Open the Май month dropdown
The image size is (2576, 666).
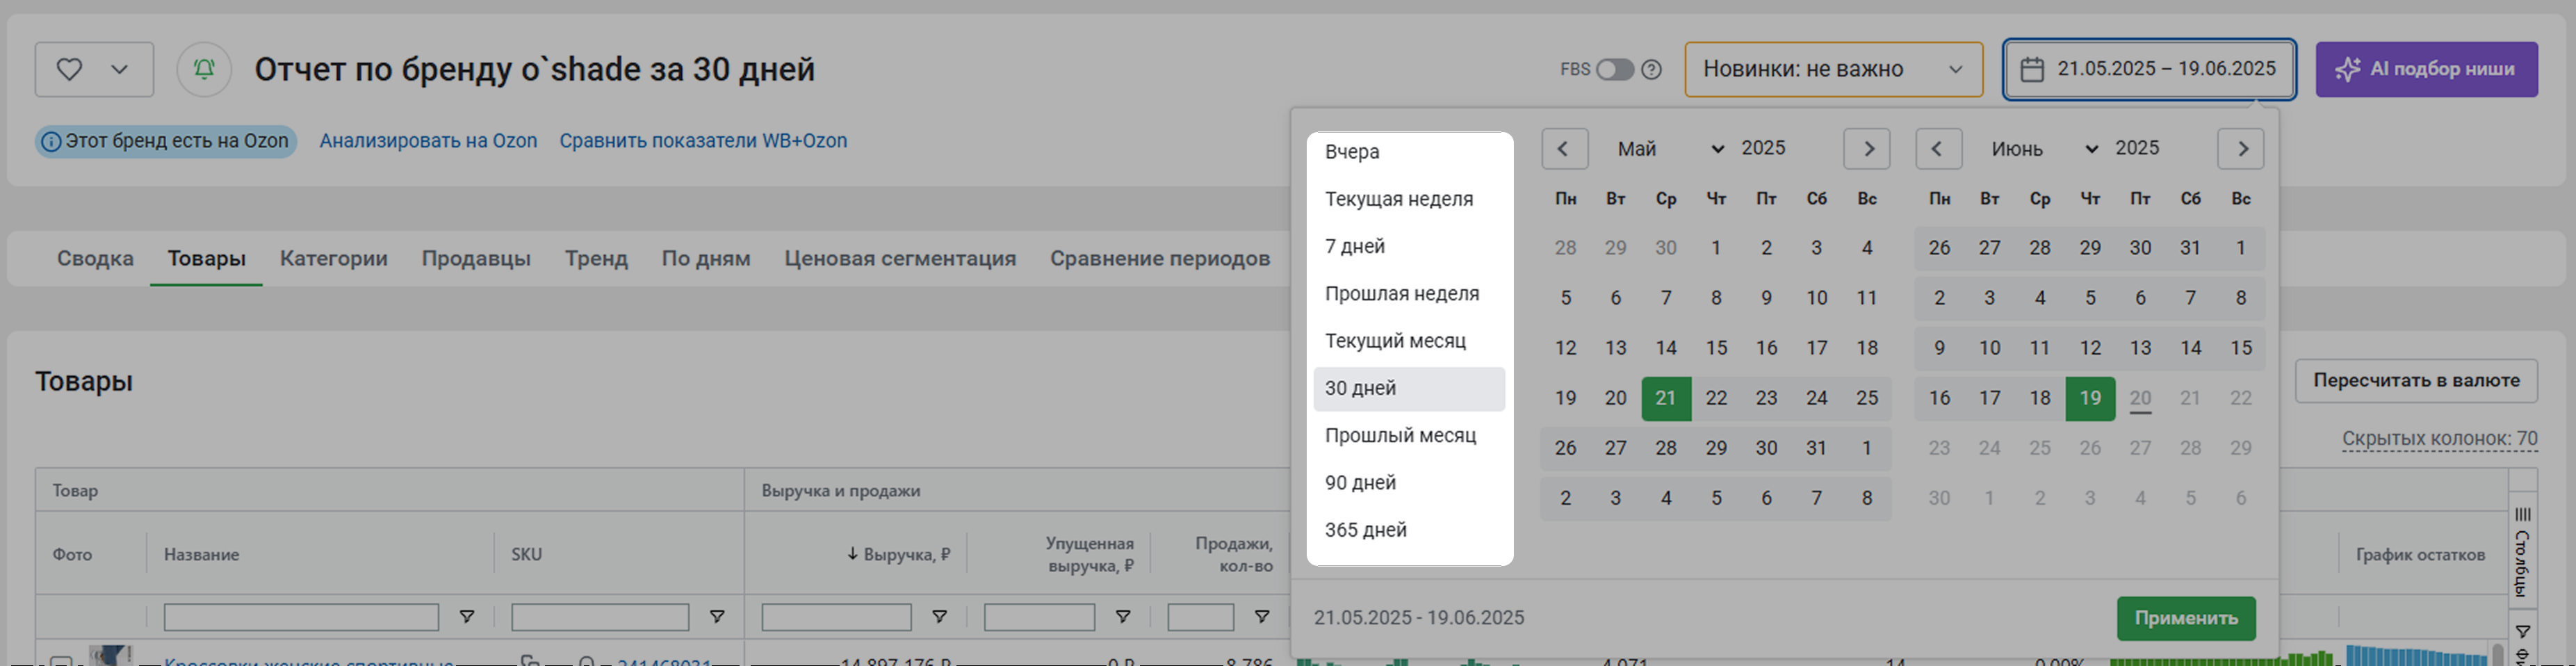tap(1670, 149)
